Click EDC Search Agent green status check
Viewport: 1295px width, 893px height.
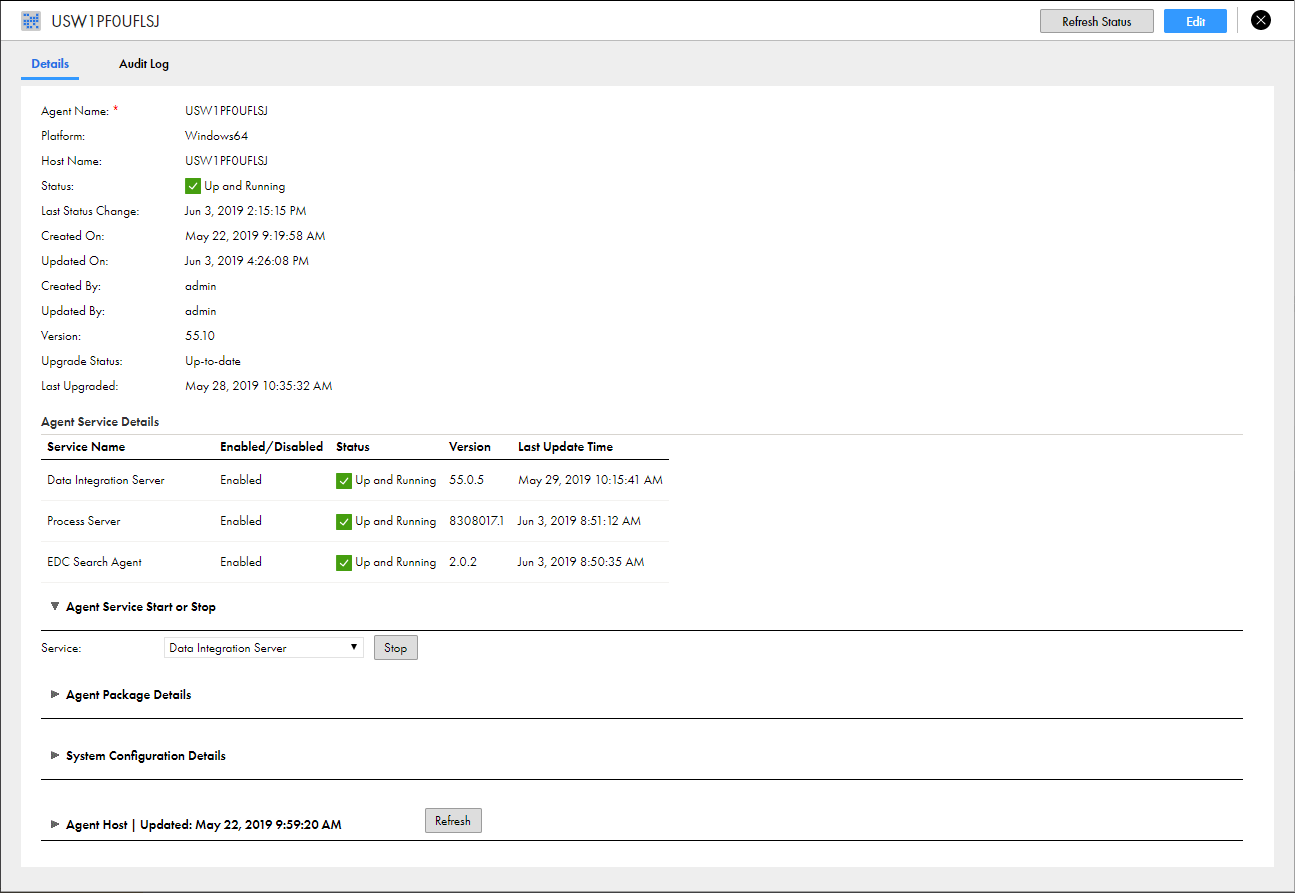click(x=344, y=563)
